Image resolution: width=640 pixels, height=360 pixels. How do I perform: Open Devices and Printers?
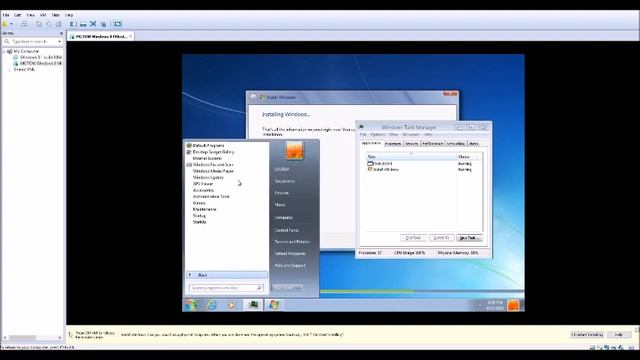click(x=292, y=242)
